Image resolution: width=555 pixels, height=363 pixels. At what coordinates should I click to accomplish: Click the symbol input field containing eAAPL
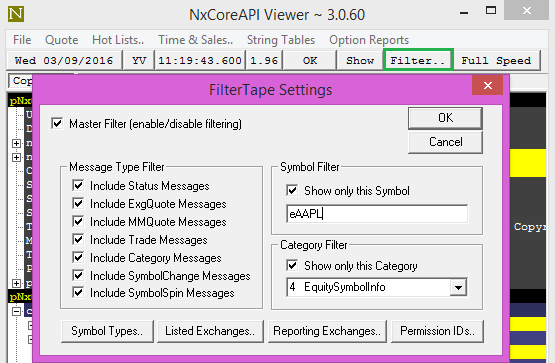pos(377,214)
